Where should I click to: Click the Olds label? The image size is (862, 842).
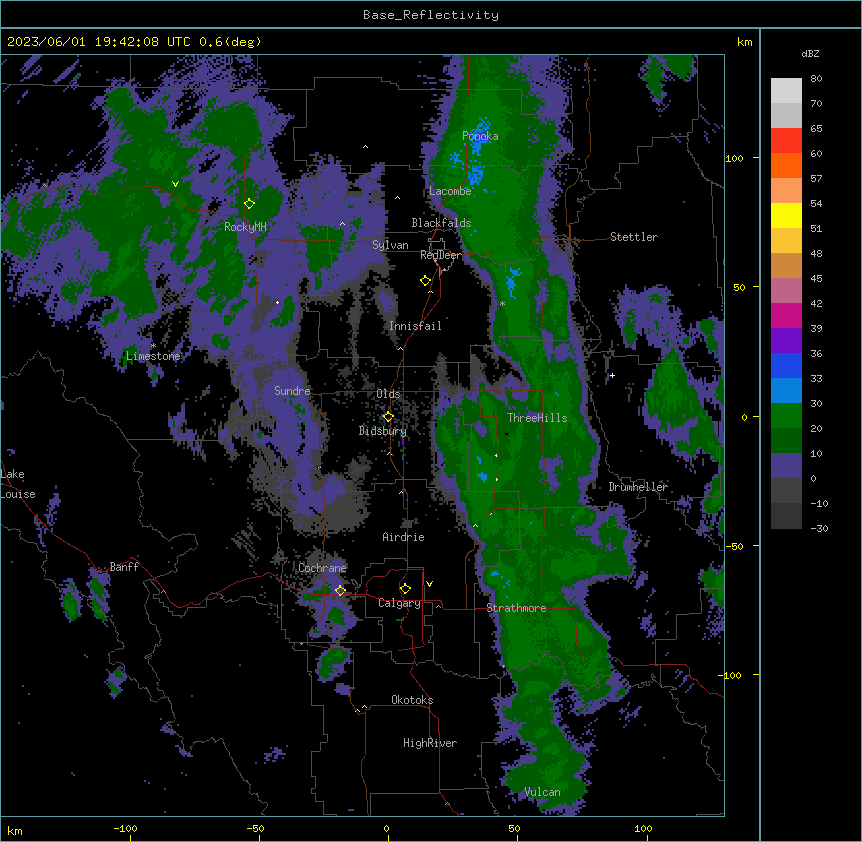point(388,394)
